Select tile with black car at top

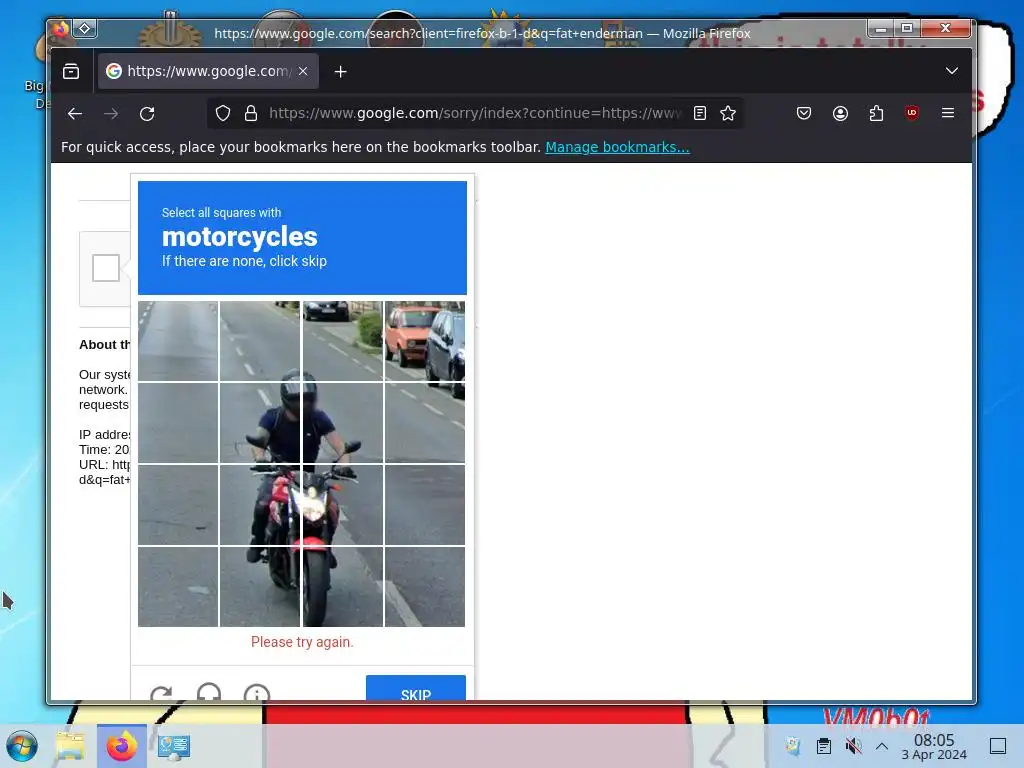tap(342, 341)
